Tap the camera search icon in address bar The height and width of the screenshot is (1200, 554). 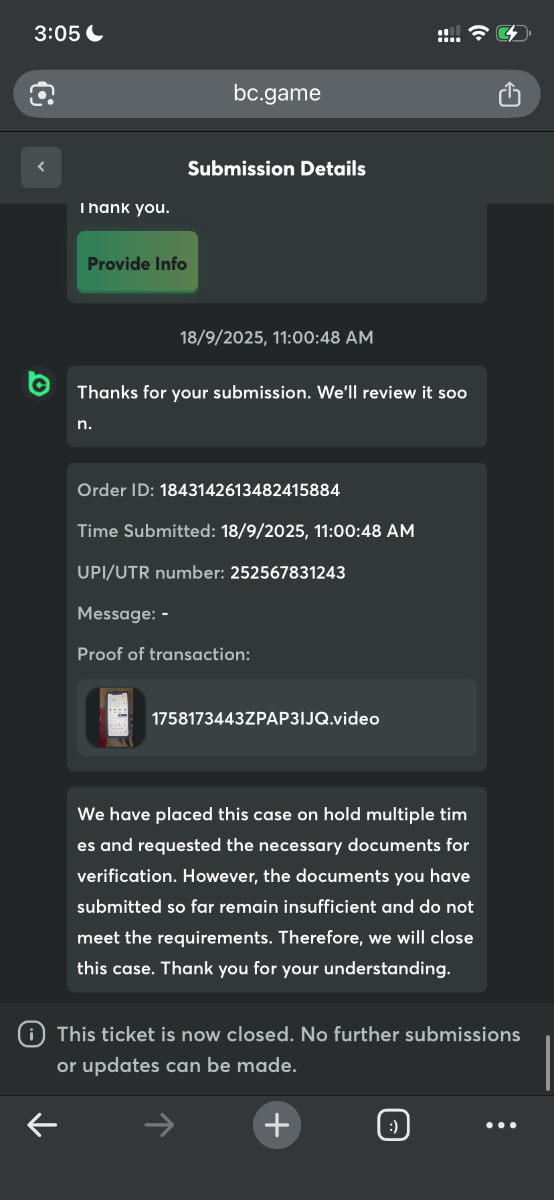click(42, 94)
